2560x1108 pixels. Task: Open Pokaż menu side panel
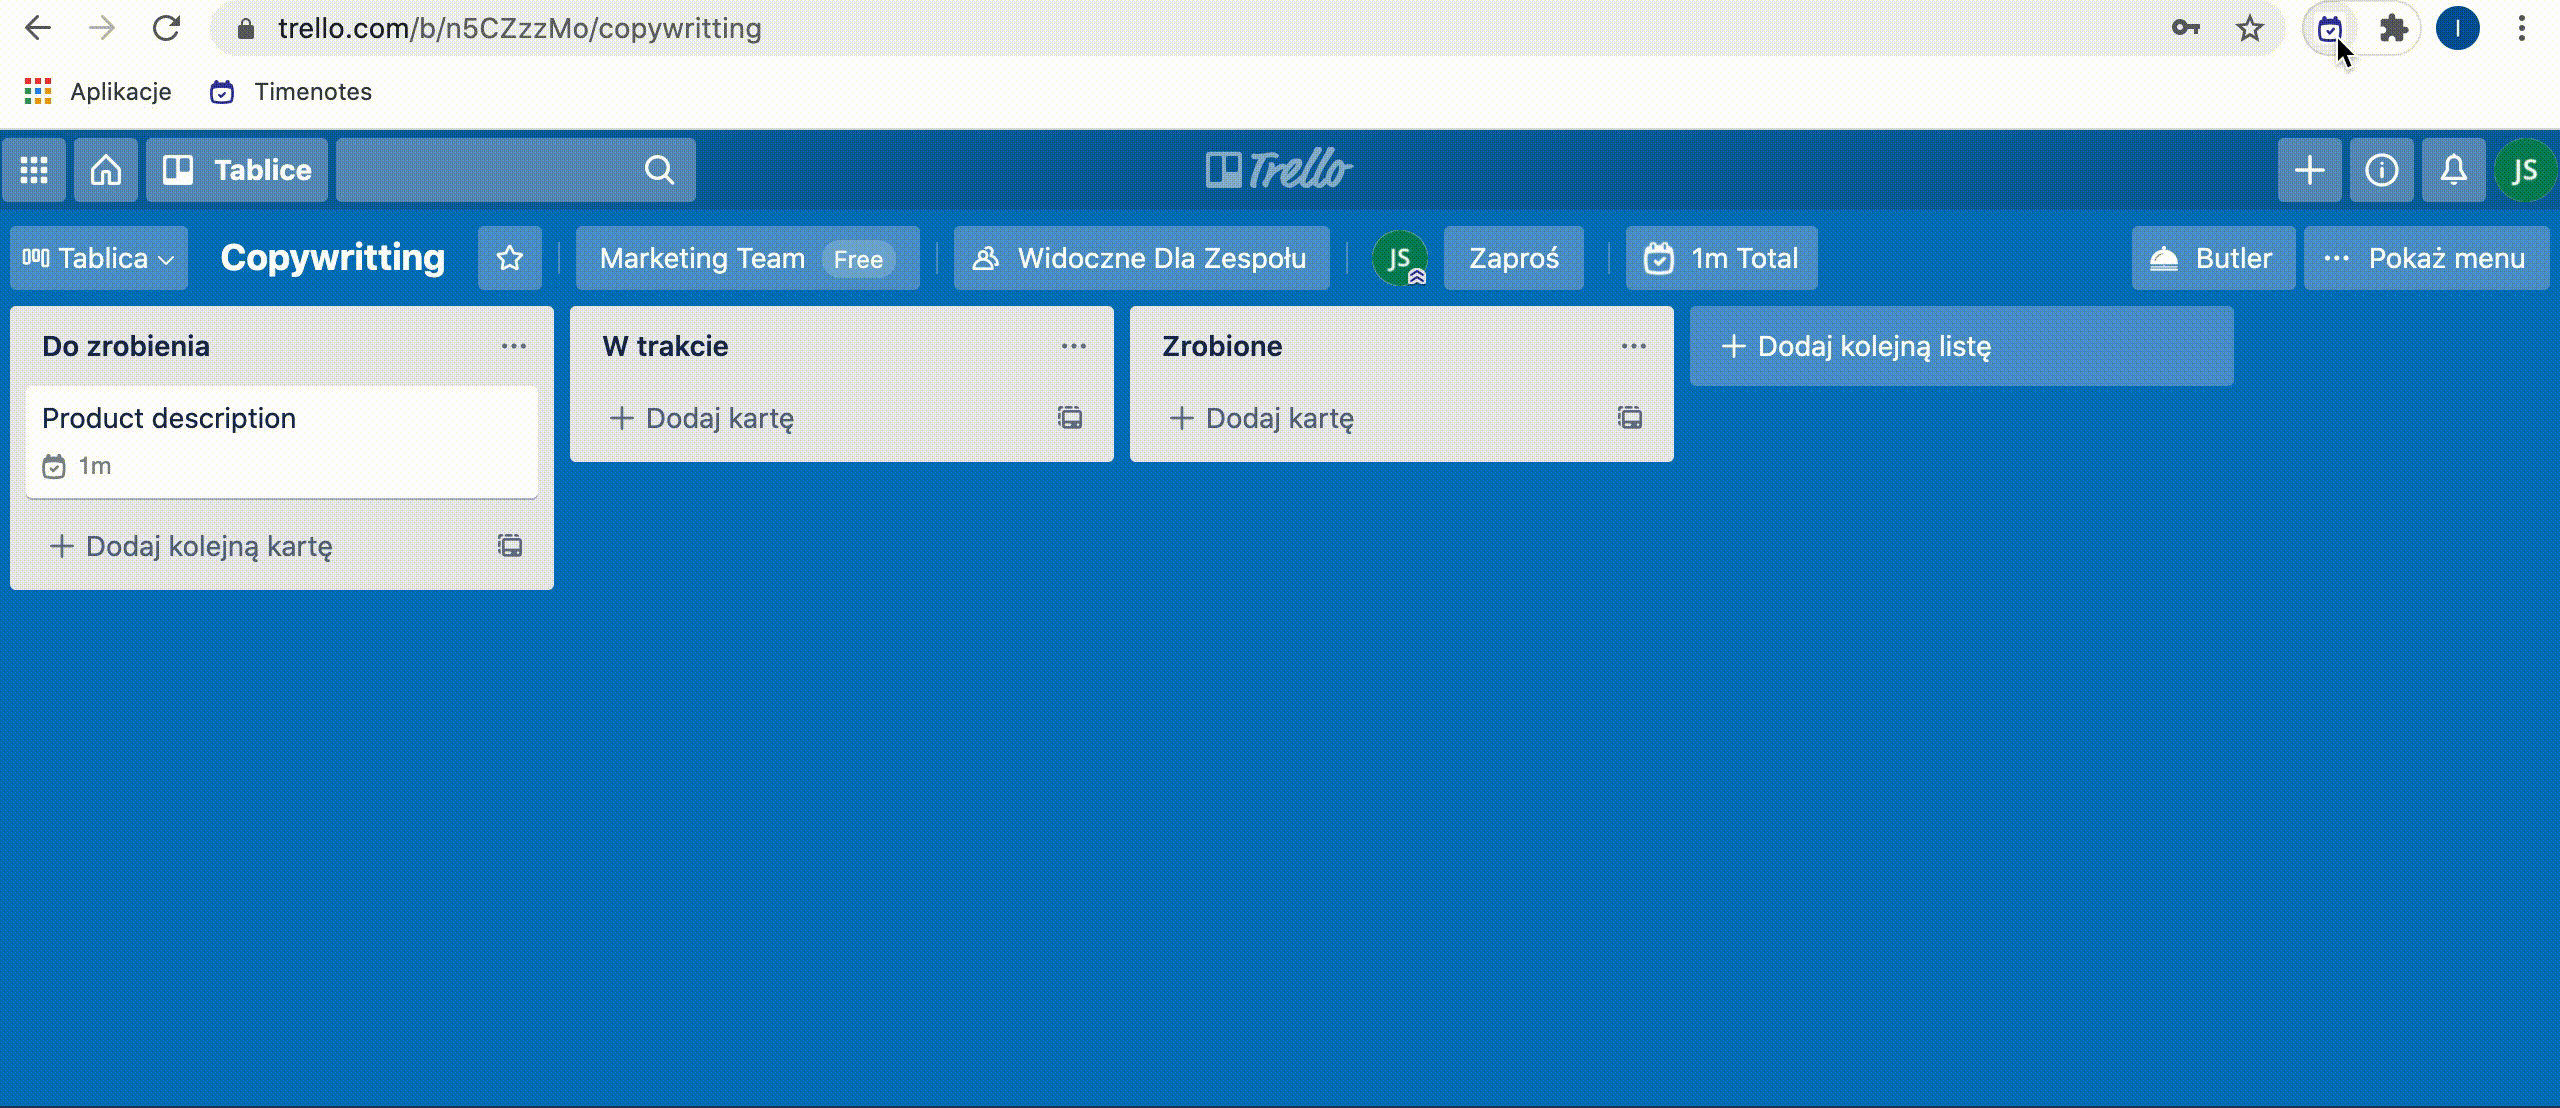[x=2426, y=258]
